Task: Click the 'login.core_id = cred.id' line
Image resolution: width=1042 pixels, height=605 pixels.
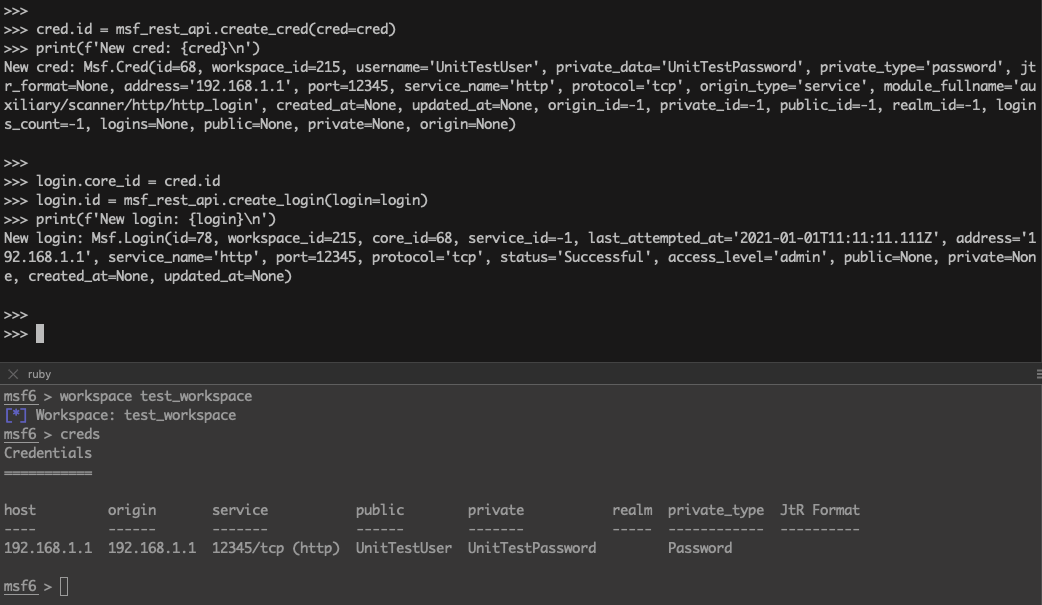Action: tap(127, 181)
